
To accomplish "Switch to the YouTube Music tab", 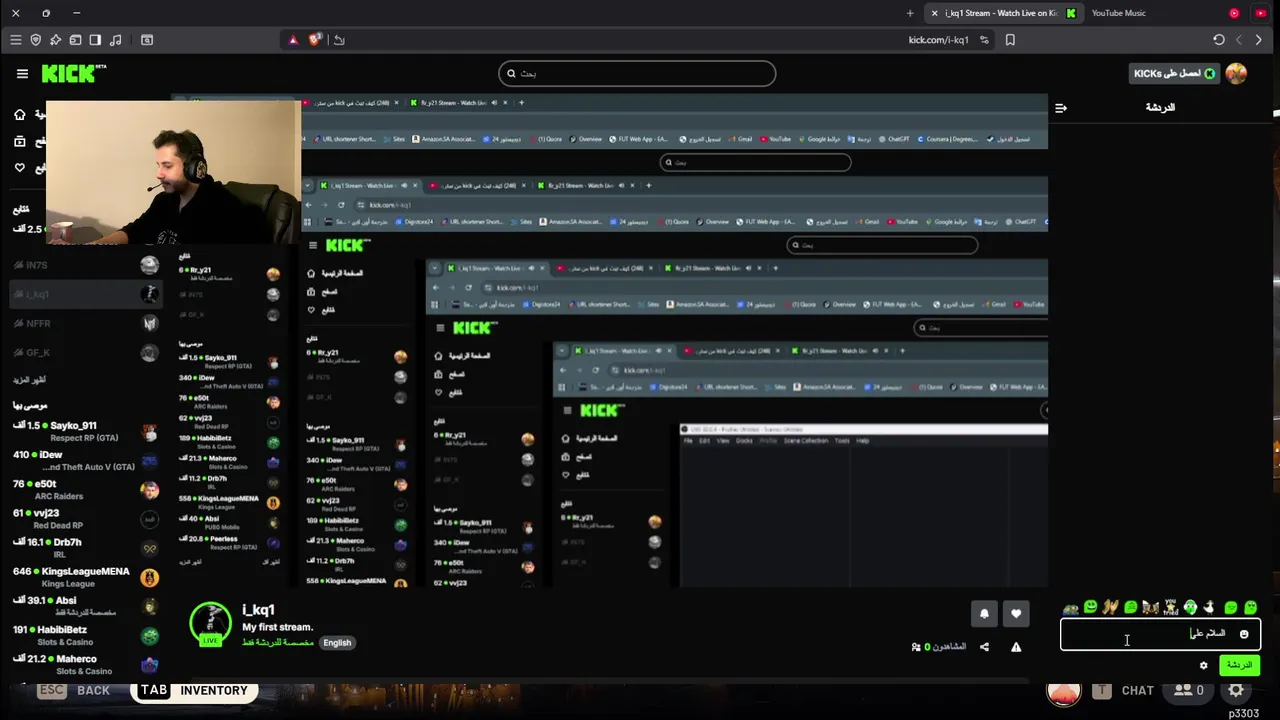I will [x=1118, y=13].
